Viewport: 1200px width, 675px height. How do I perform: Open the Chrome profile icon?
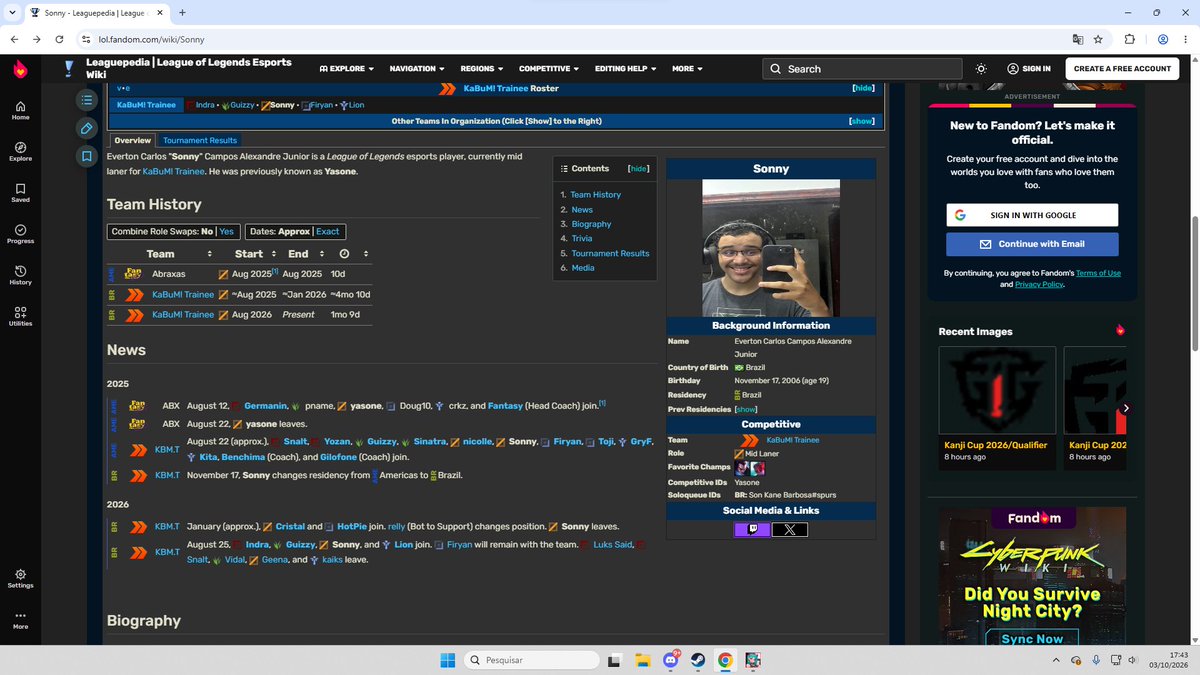1163,39
